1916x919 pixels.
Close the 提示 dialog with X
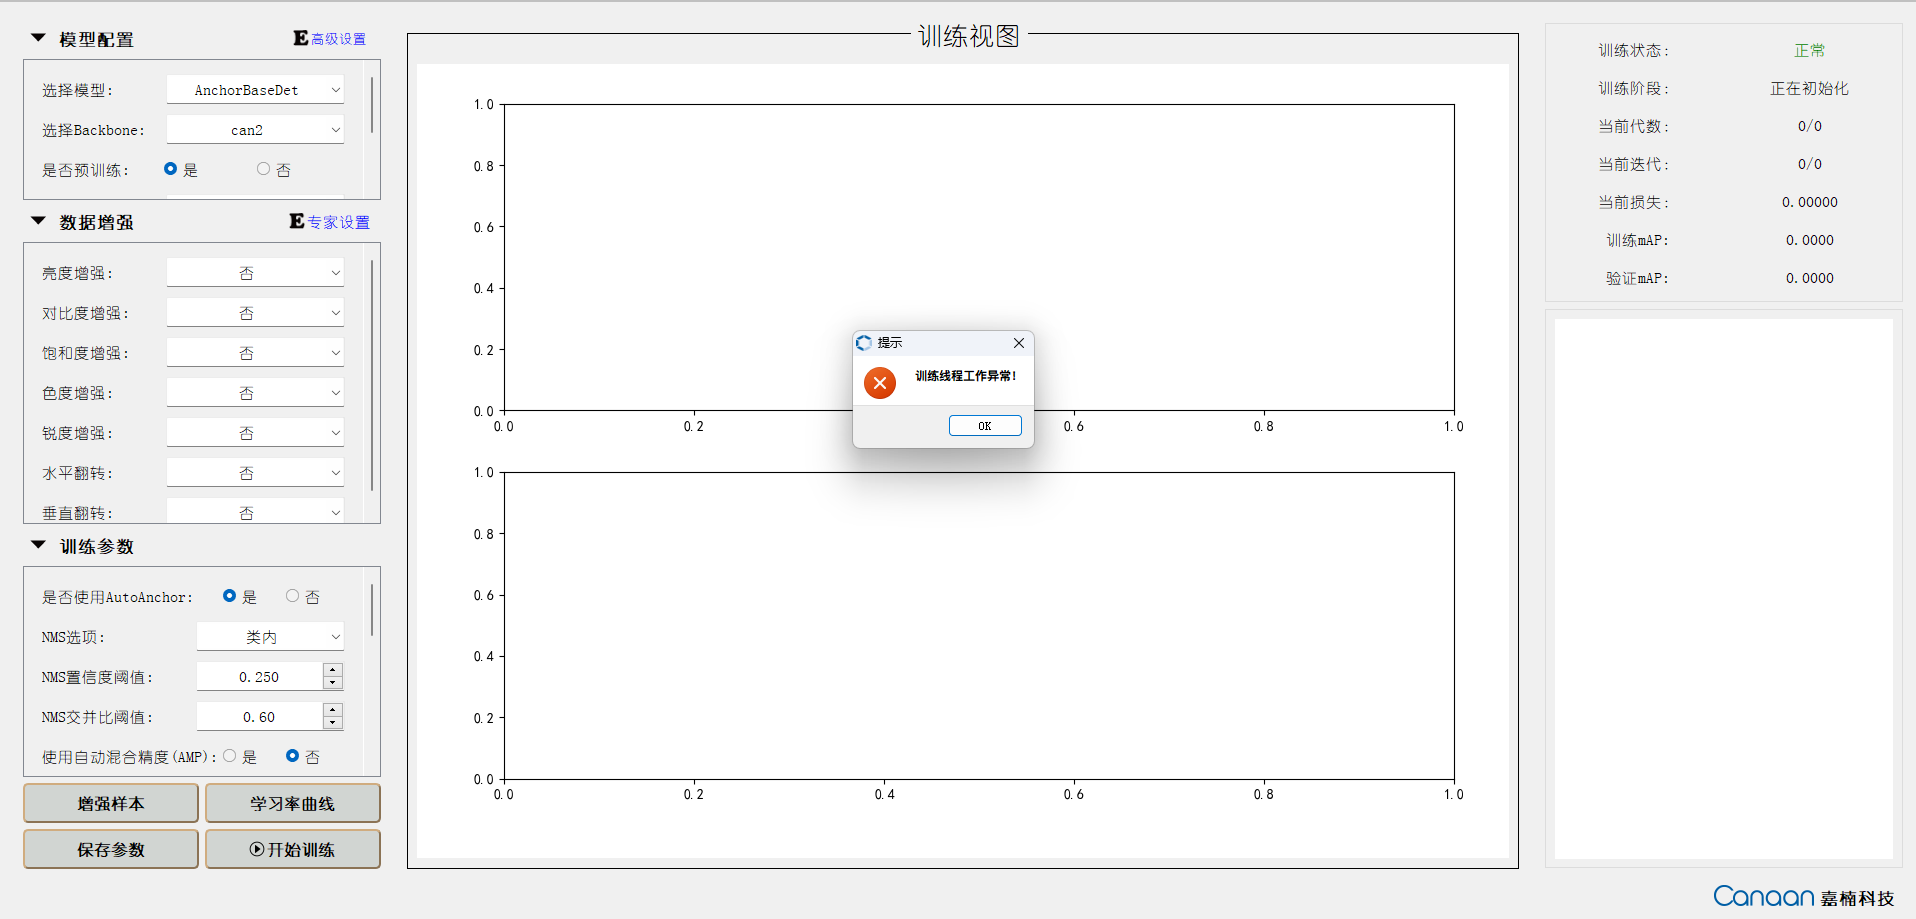(x=1018, y=343)
